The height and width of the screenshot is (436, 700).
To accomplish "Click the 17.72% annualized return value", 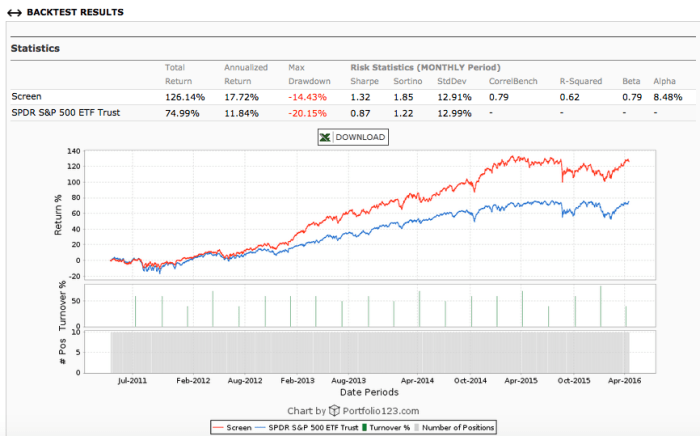I will [x=242, y=97].
